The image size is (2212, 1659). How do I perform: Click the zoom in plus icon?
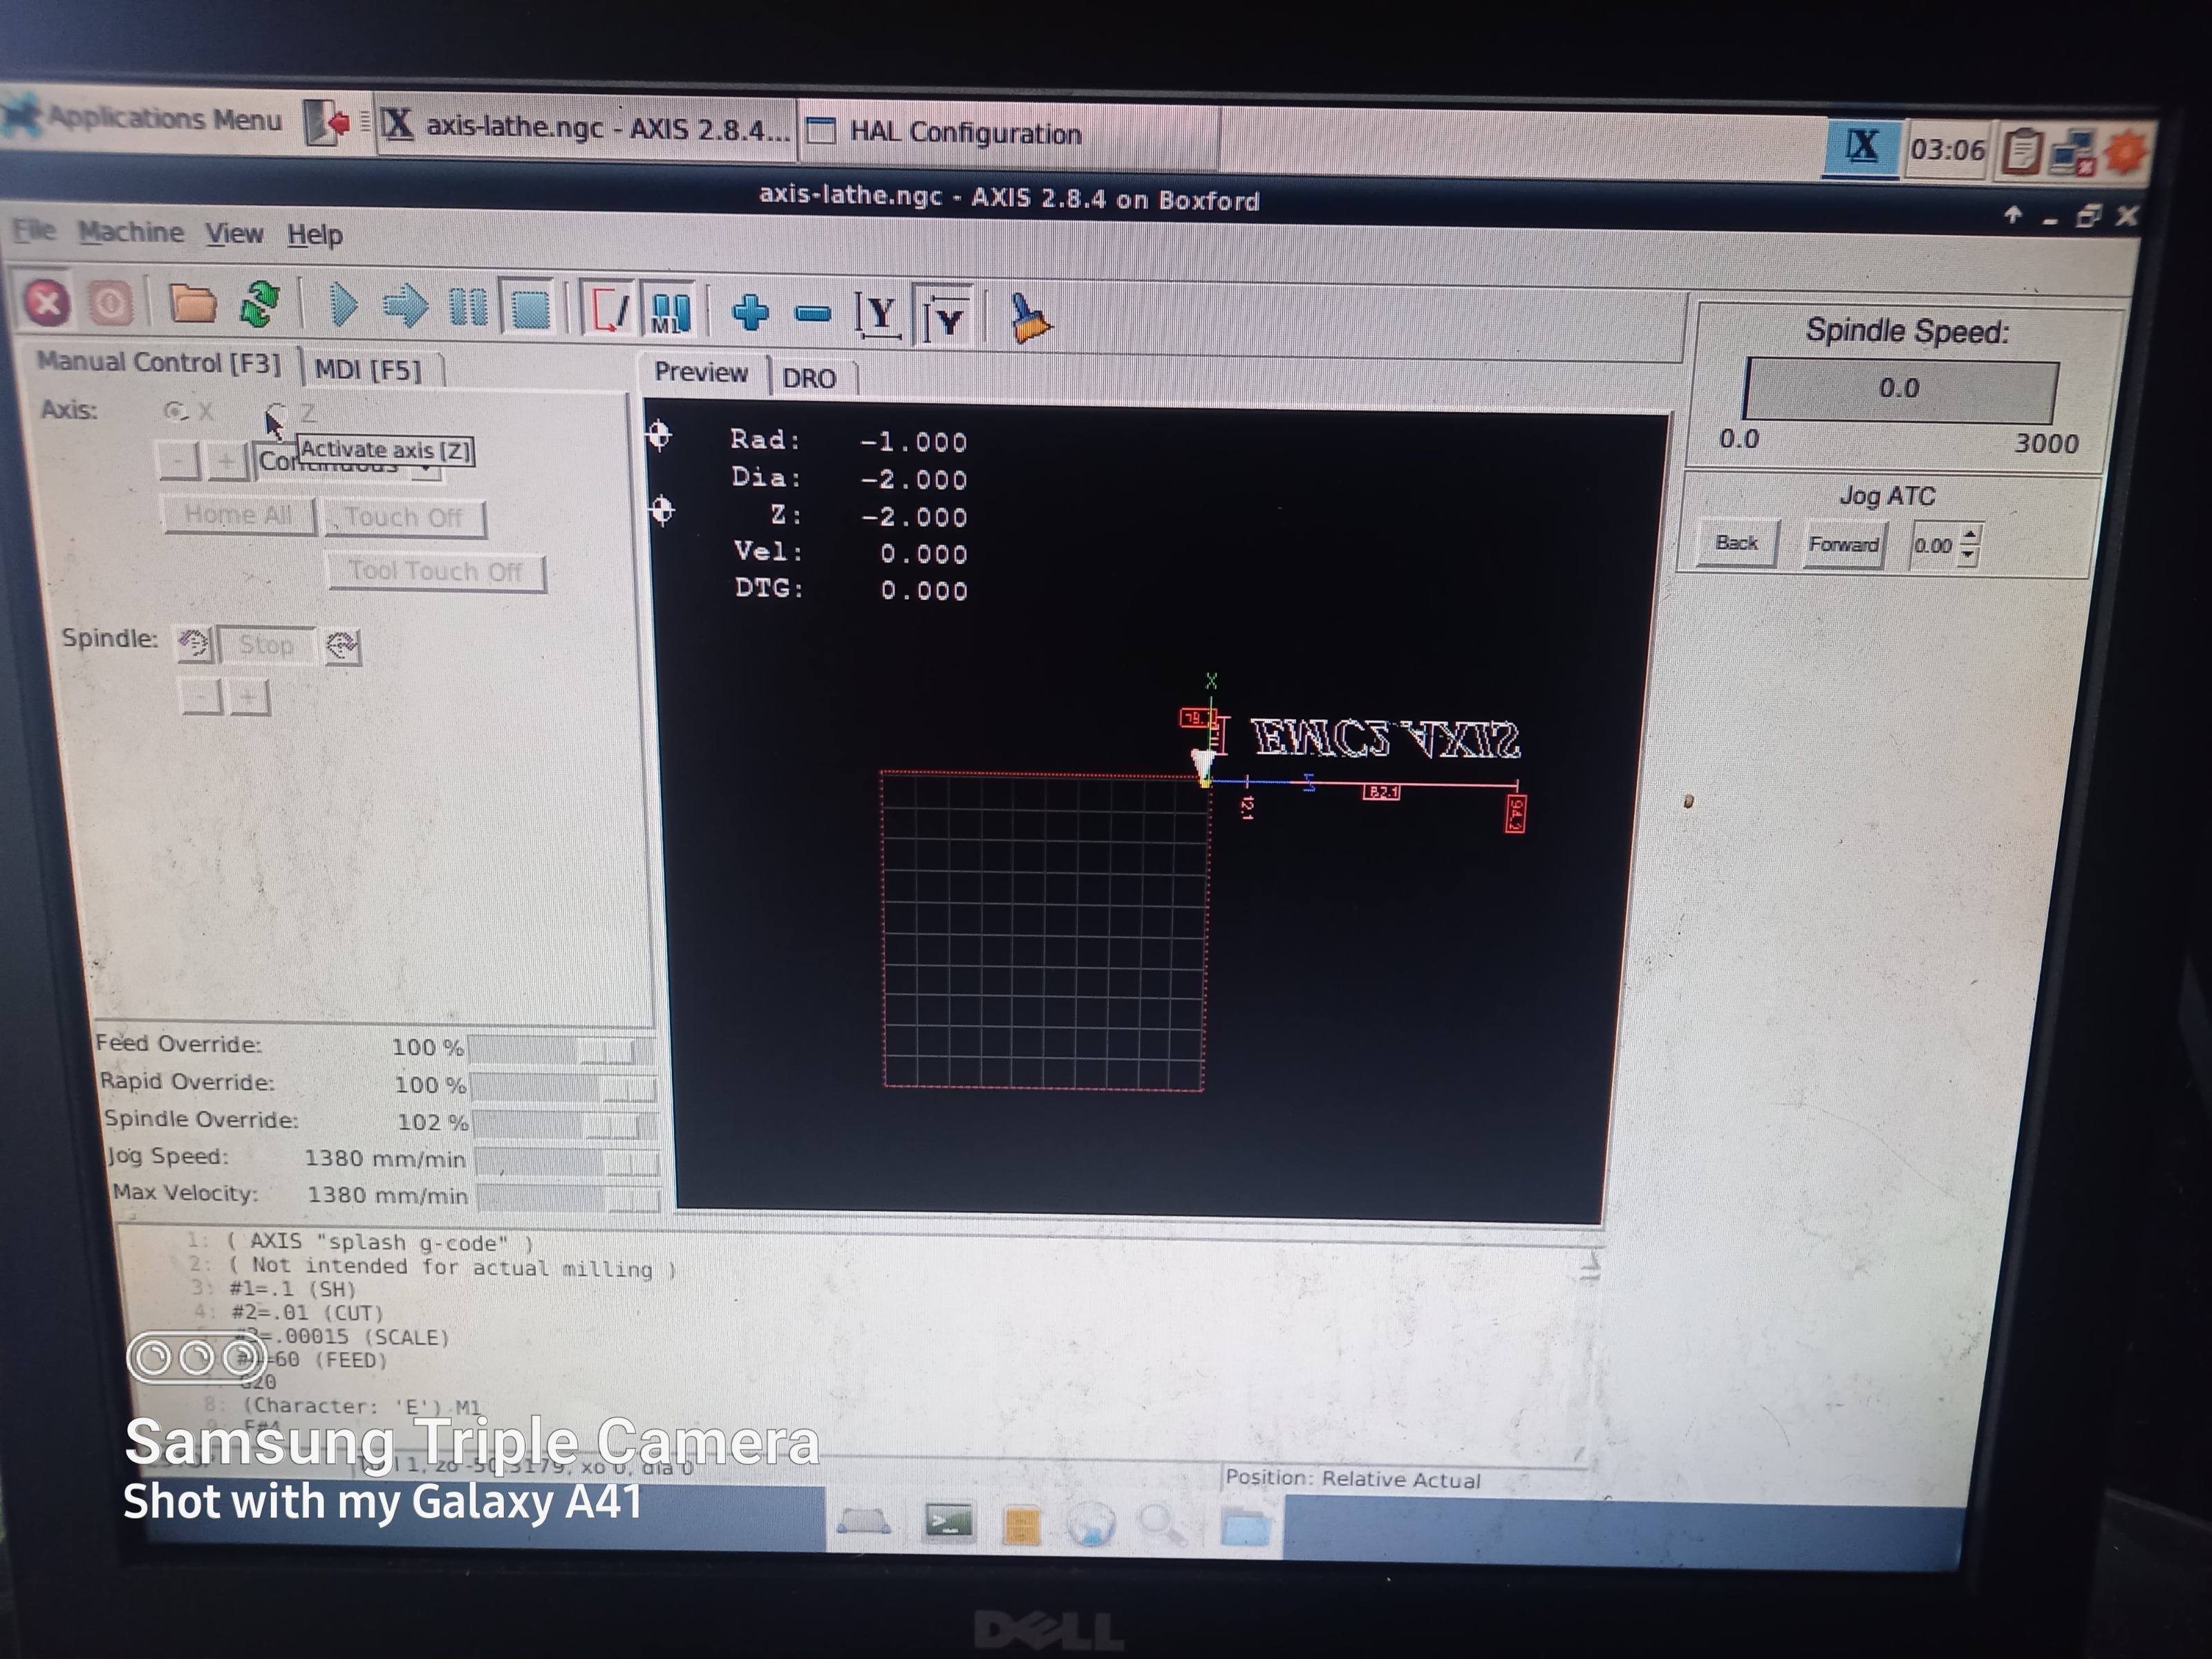click(750, 313)
